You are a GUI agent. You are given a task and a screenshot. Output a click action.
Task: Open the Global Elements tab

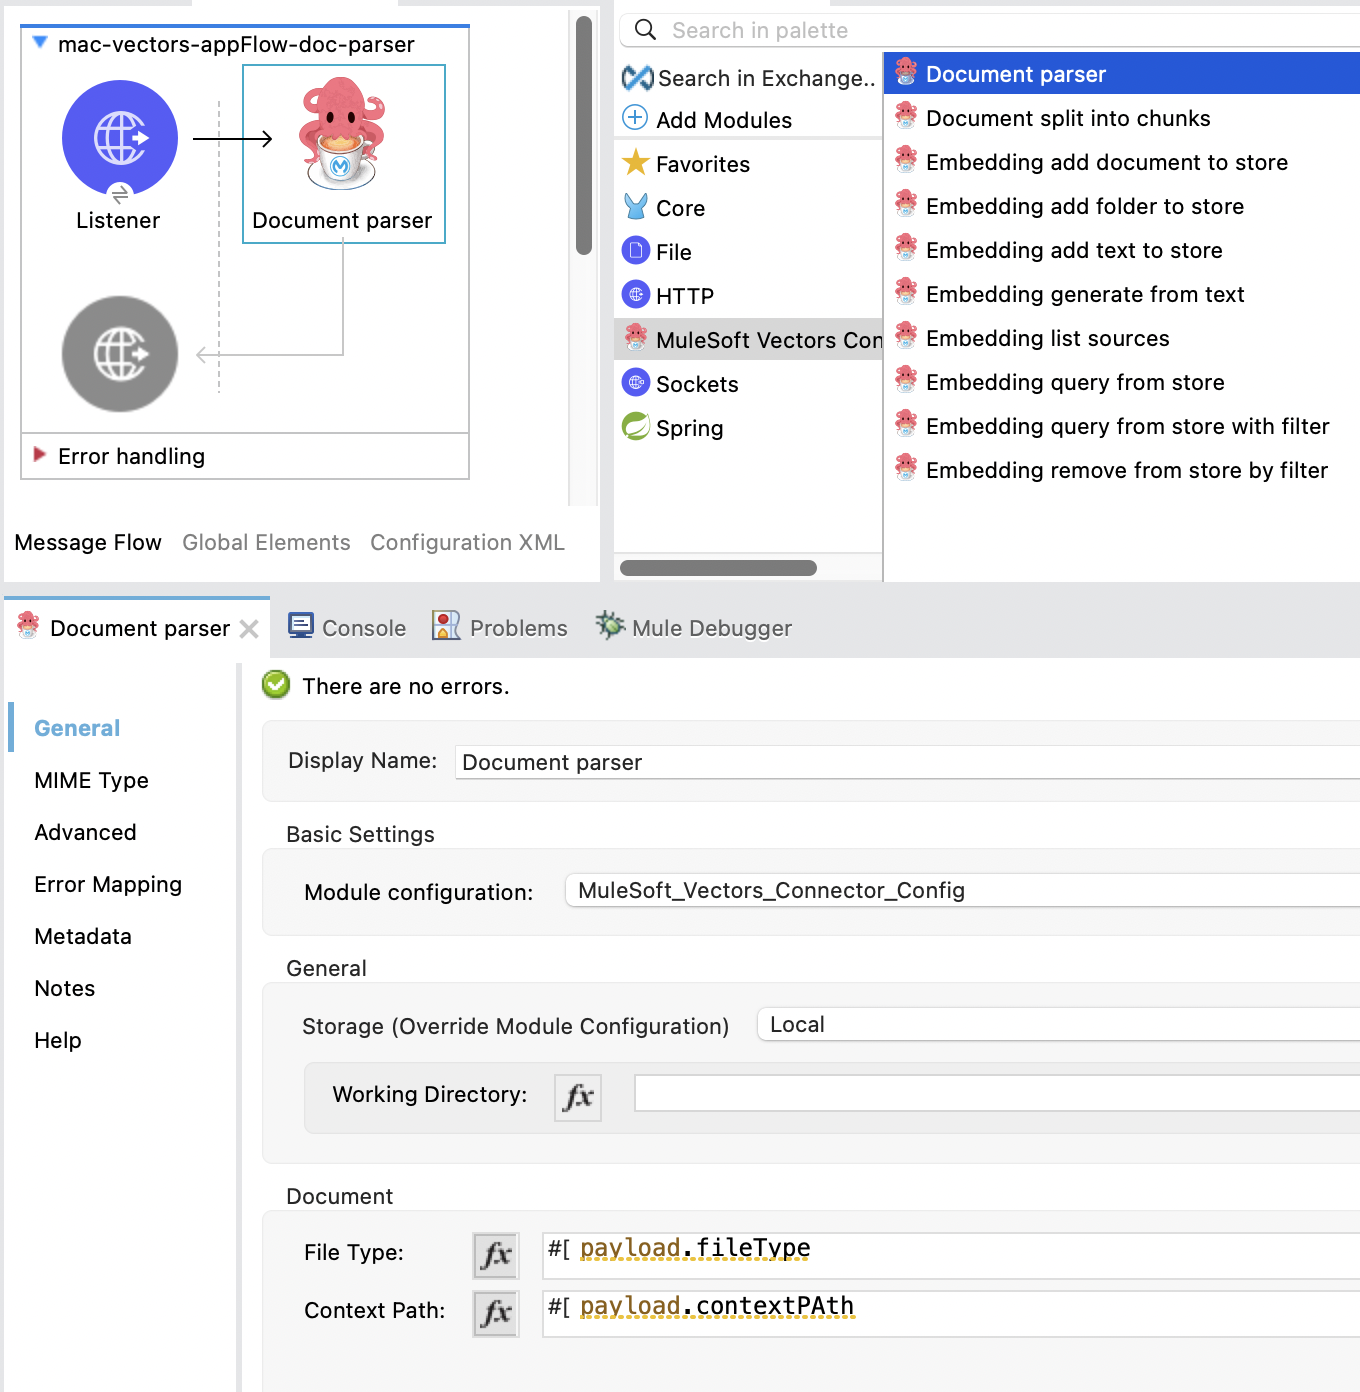point(266,542)
